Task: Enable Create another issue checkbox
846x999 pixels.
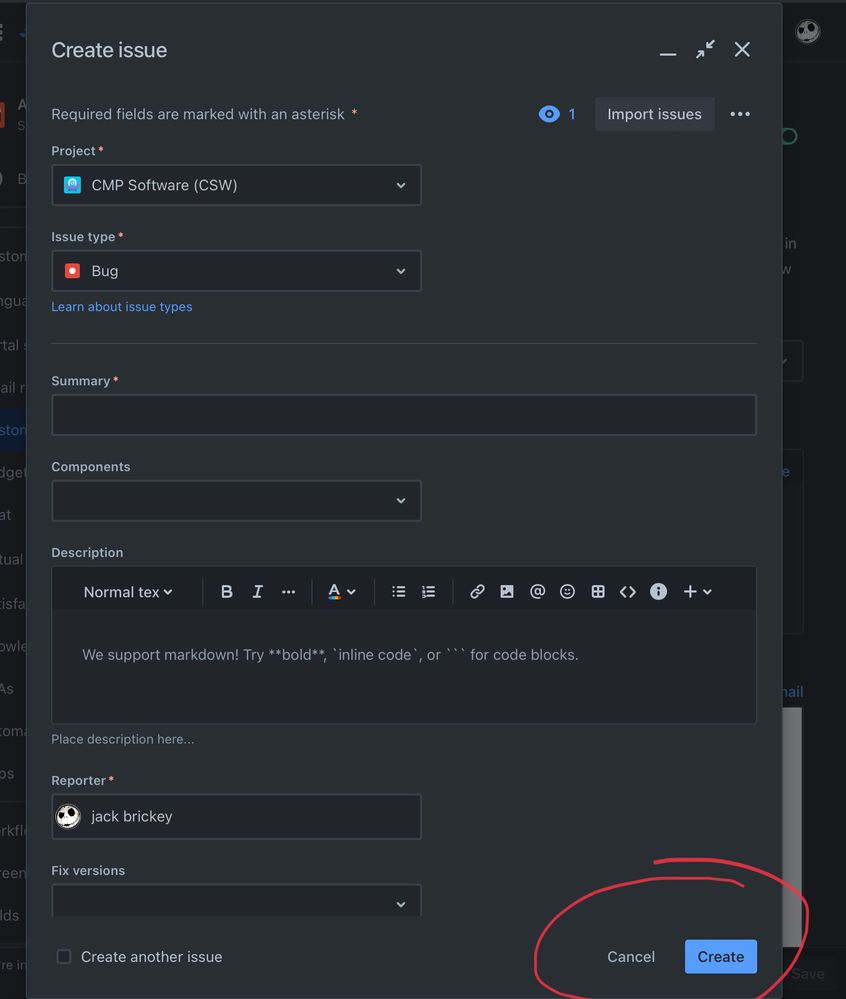Action: click(64, 956)
